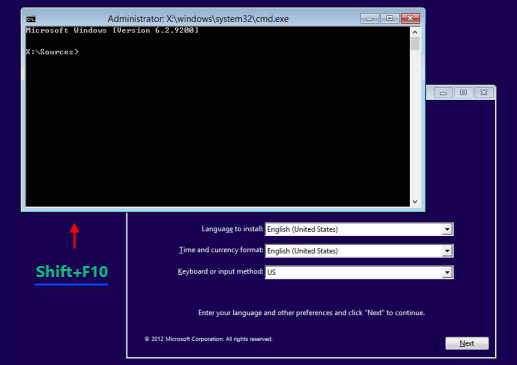Maximize the cmd.exe Administrator window

click(390, 18)
